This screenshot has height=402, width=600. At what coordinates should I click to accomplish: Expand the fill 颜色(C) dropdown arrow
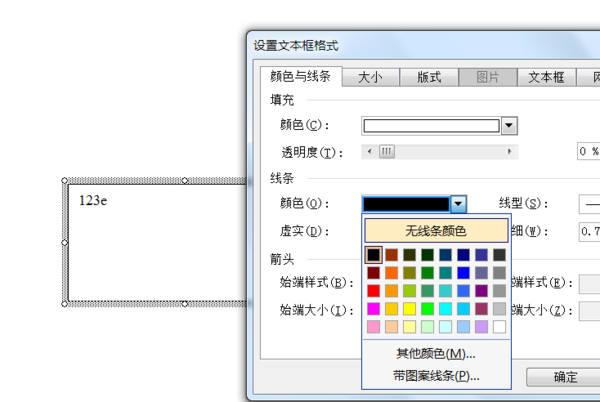tap(509, 125)
